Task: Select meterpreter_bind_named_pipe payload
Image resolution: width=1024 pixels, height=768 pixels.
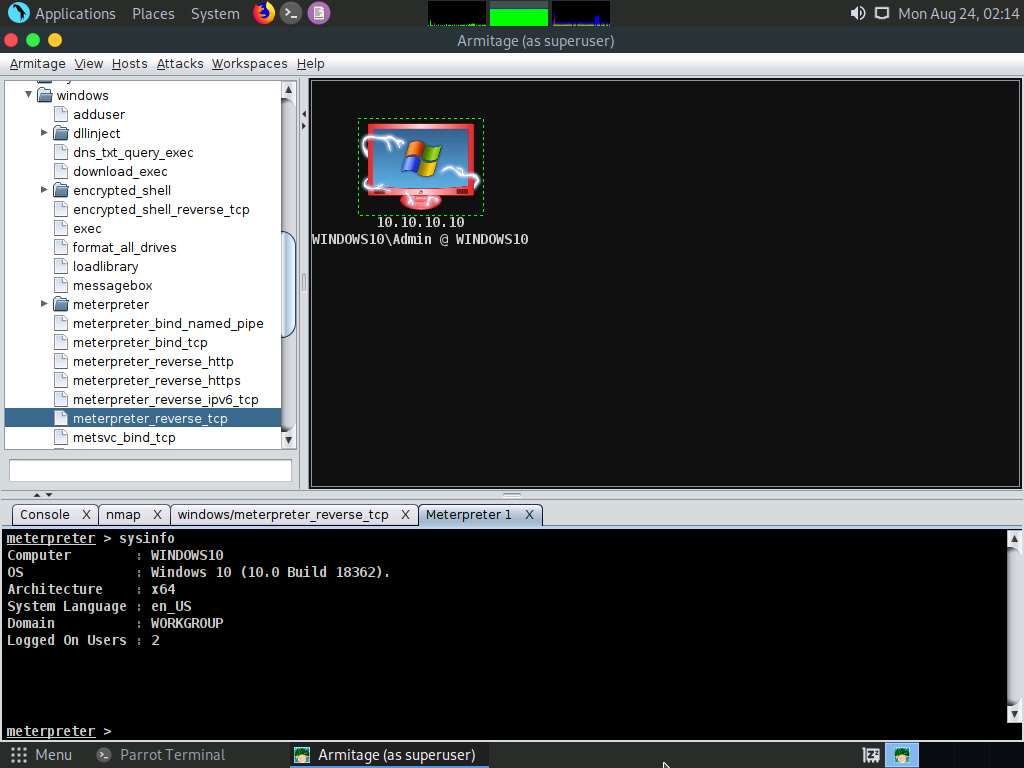Action: pyautogui.click(x=168, y=323)
